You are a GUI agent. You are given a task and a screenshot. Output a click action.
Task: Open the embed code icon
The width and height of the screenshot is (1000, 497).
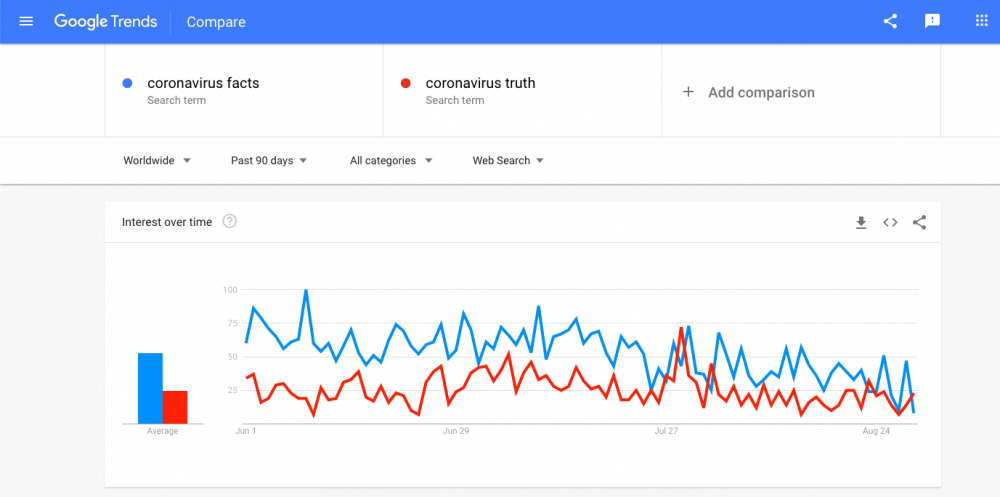(890, 223)
